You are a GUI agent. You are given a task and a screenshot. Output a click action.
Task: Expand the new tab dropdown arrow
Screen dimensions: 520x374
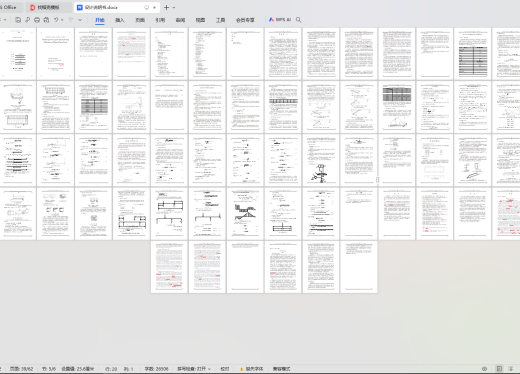pos(174,7)
